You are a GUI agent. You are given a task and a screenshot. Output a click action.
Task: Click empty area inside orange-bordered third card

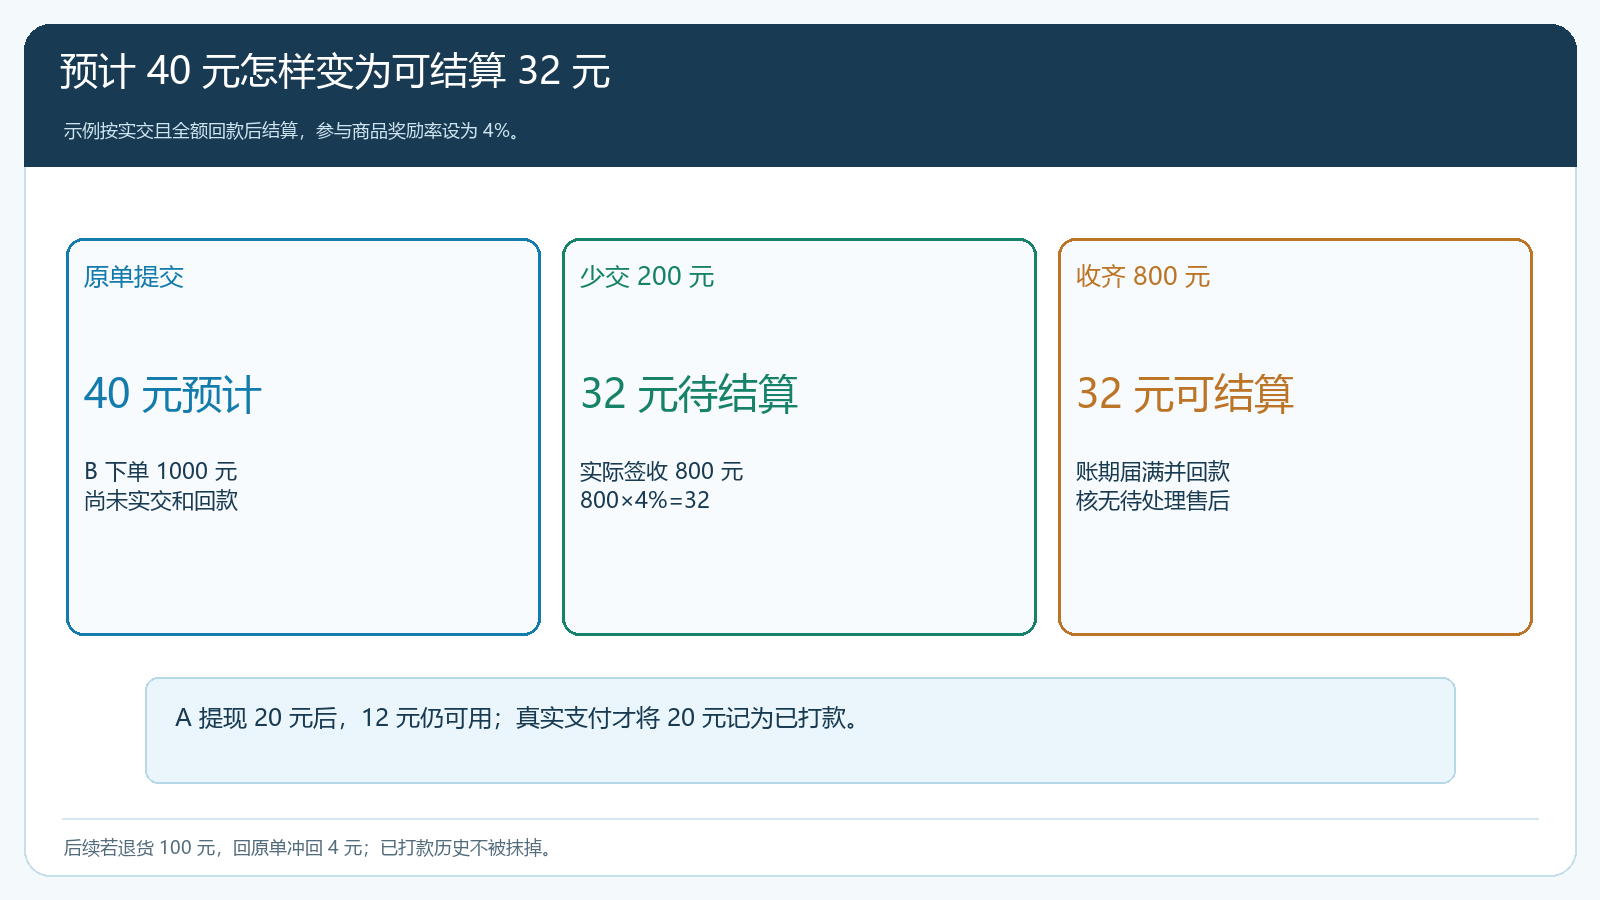tap(1295, 575)
